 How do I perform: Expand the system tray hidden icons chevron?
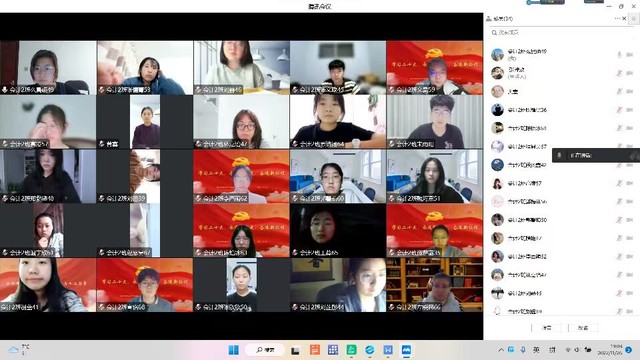point(501,350)
